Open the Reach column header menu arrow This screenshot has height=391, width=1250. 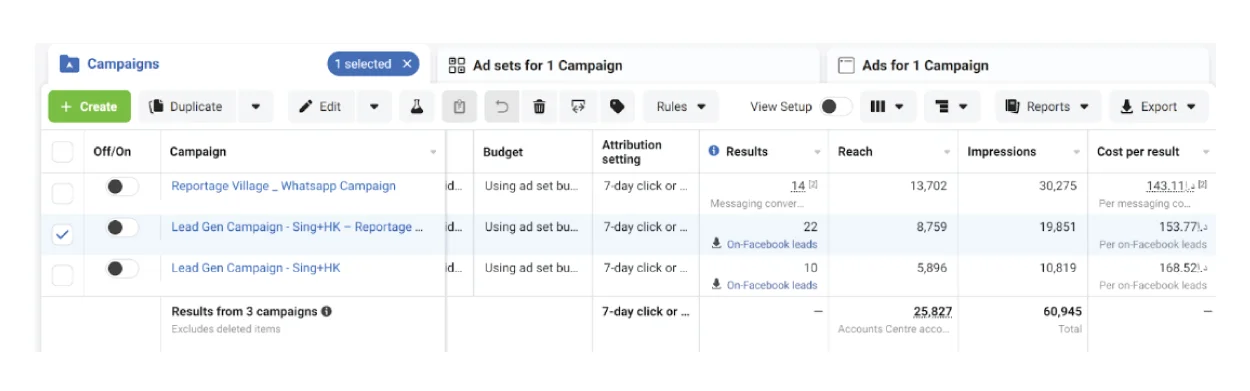[947, 153]
